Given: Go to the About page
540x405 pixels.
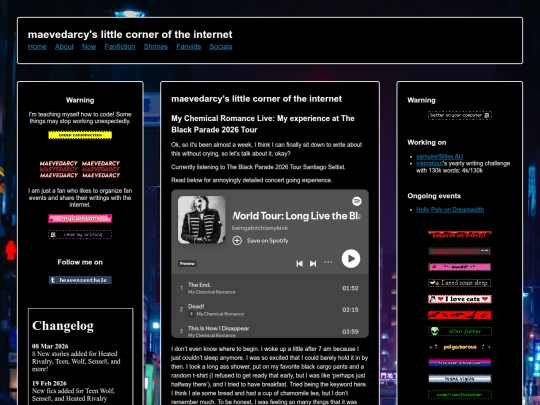Looking at the screenshot, I should 64,46.
